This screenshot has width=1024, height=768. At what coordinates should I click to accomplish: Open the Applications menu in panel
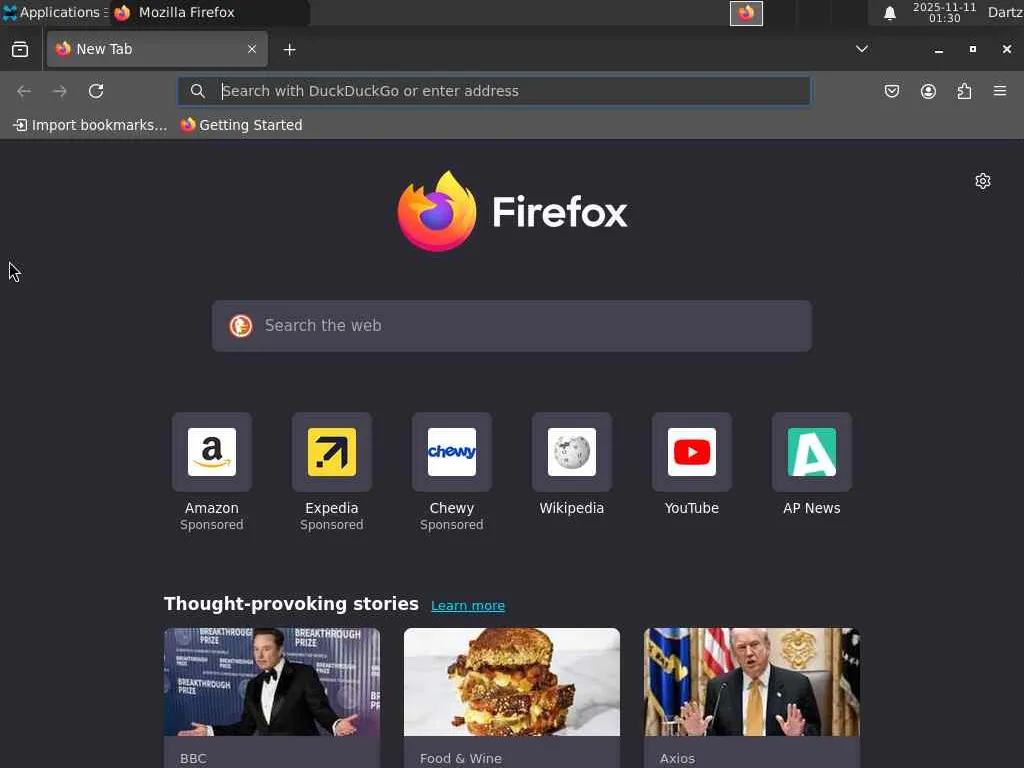[x=55, y=12]
